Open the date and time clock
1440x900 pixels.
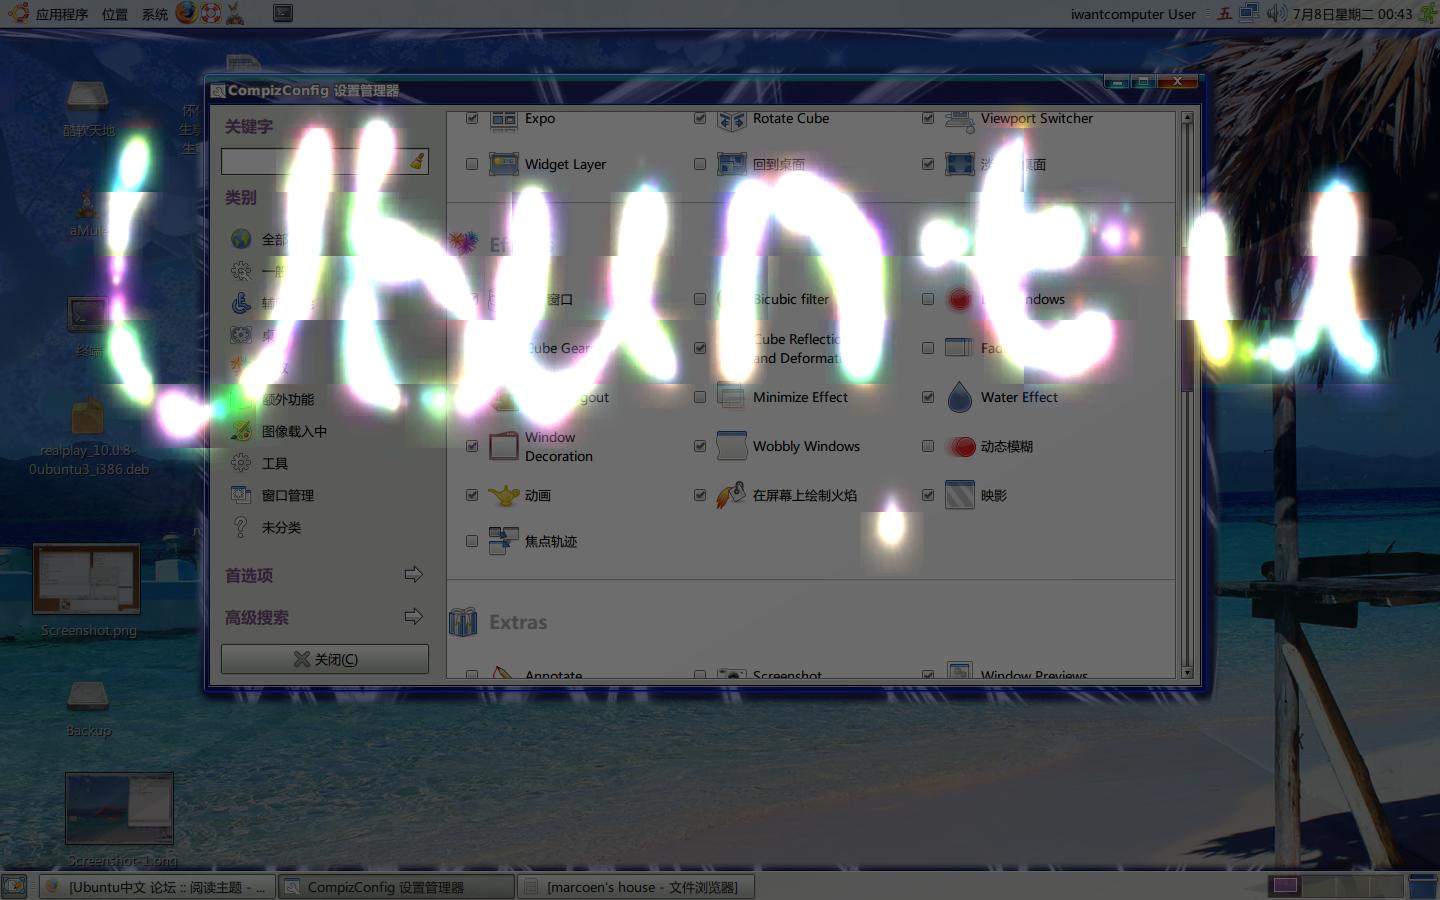click(x=1352, y=14)
